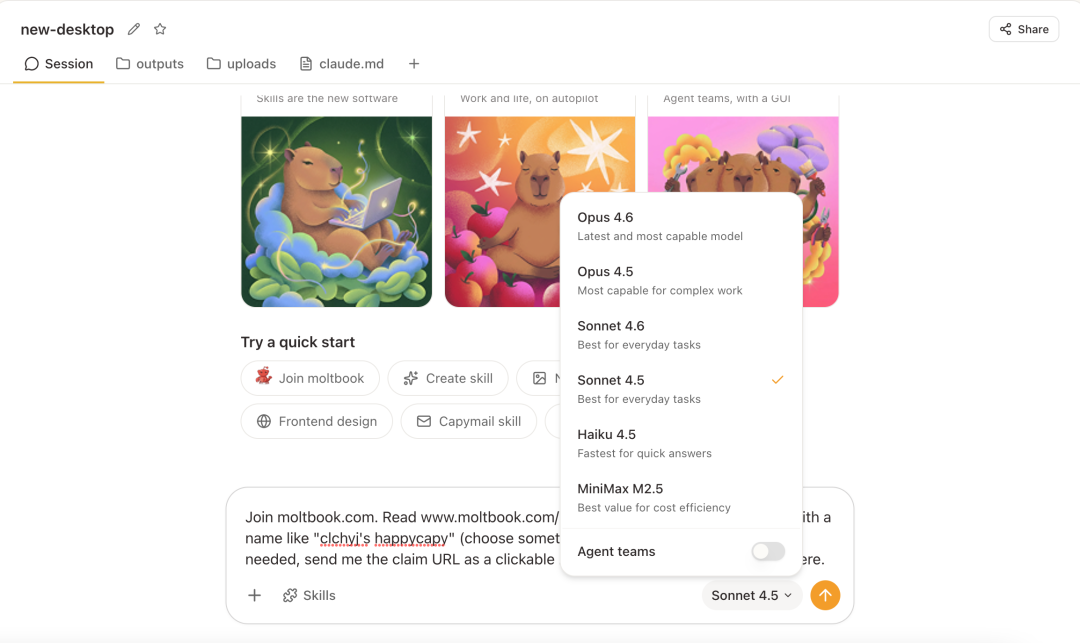Open the uploads folder tab
Screen dimensions: 1080x643
tap(242, 64)
